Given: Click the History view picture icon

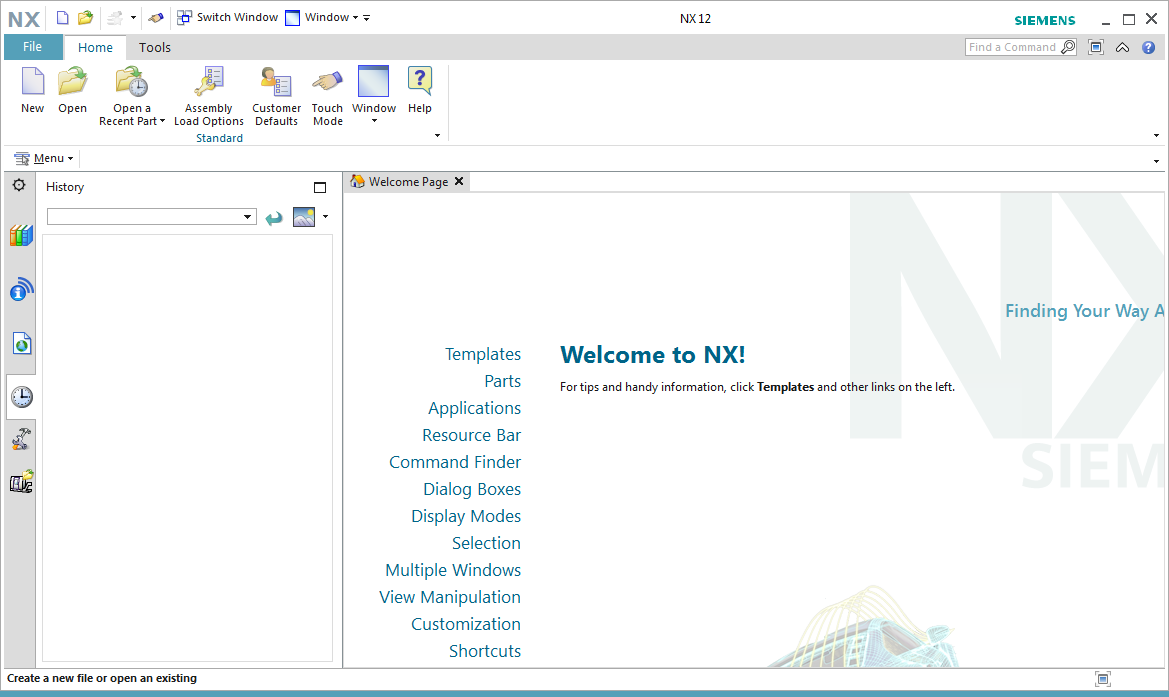Looking at the screenshot, I should click(x=304, y=217).
